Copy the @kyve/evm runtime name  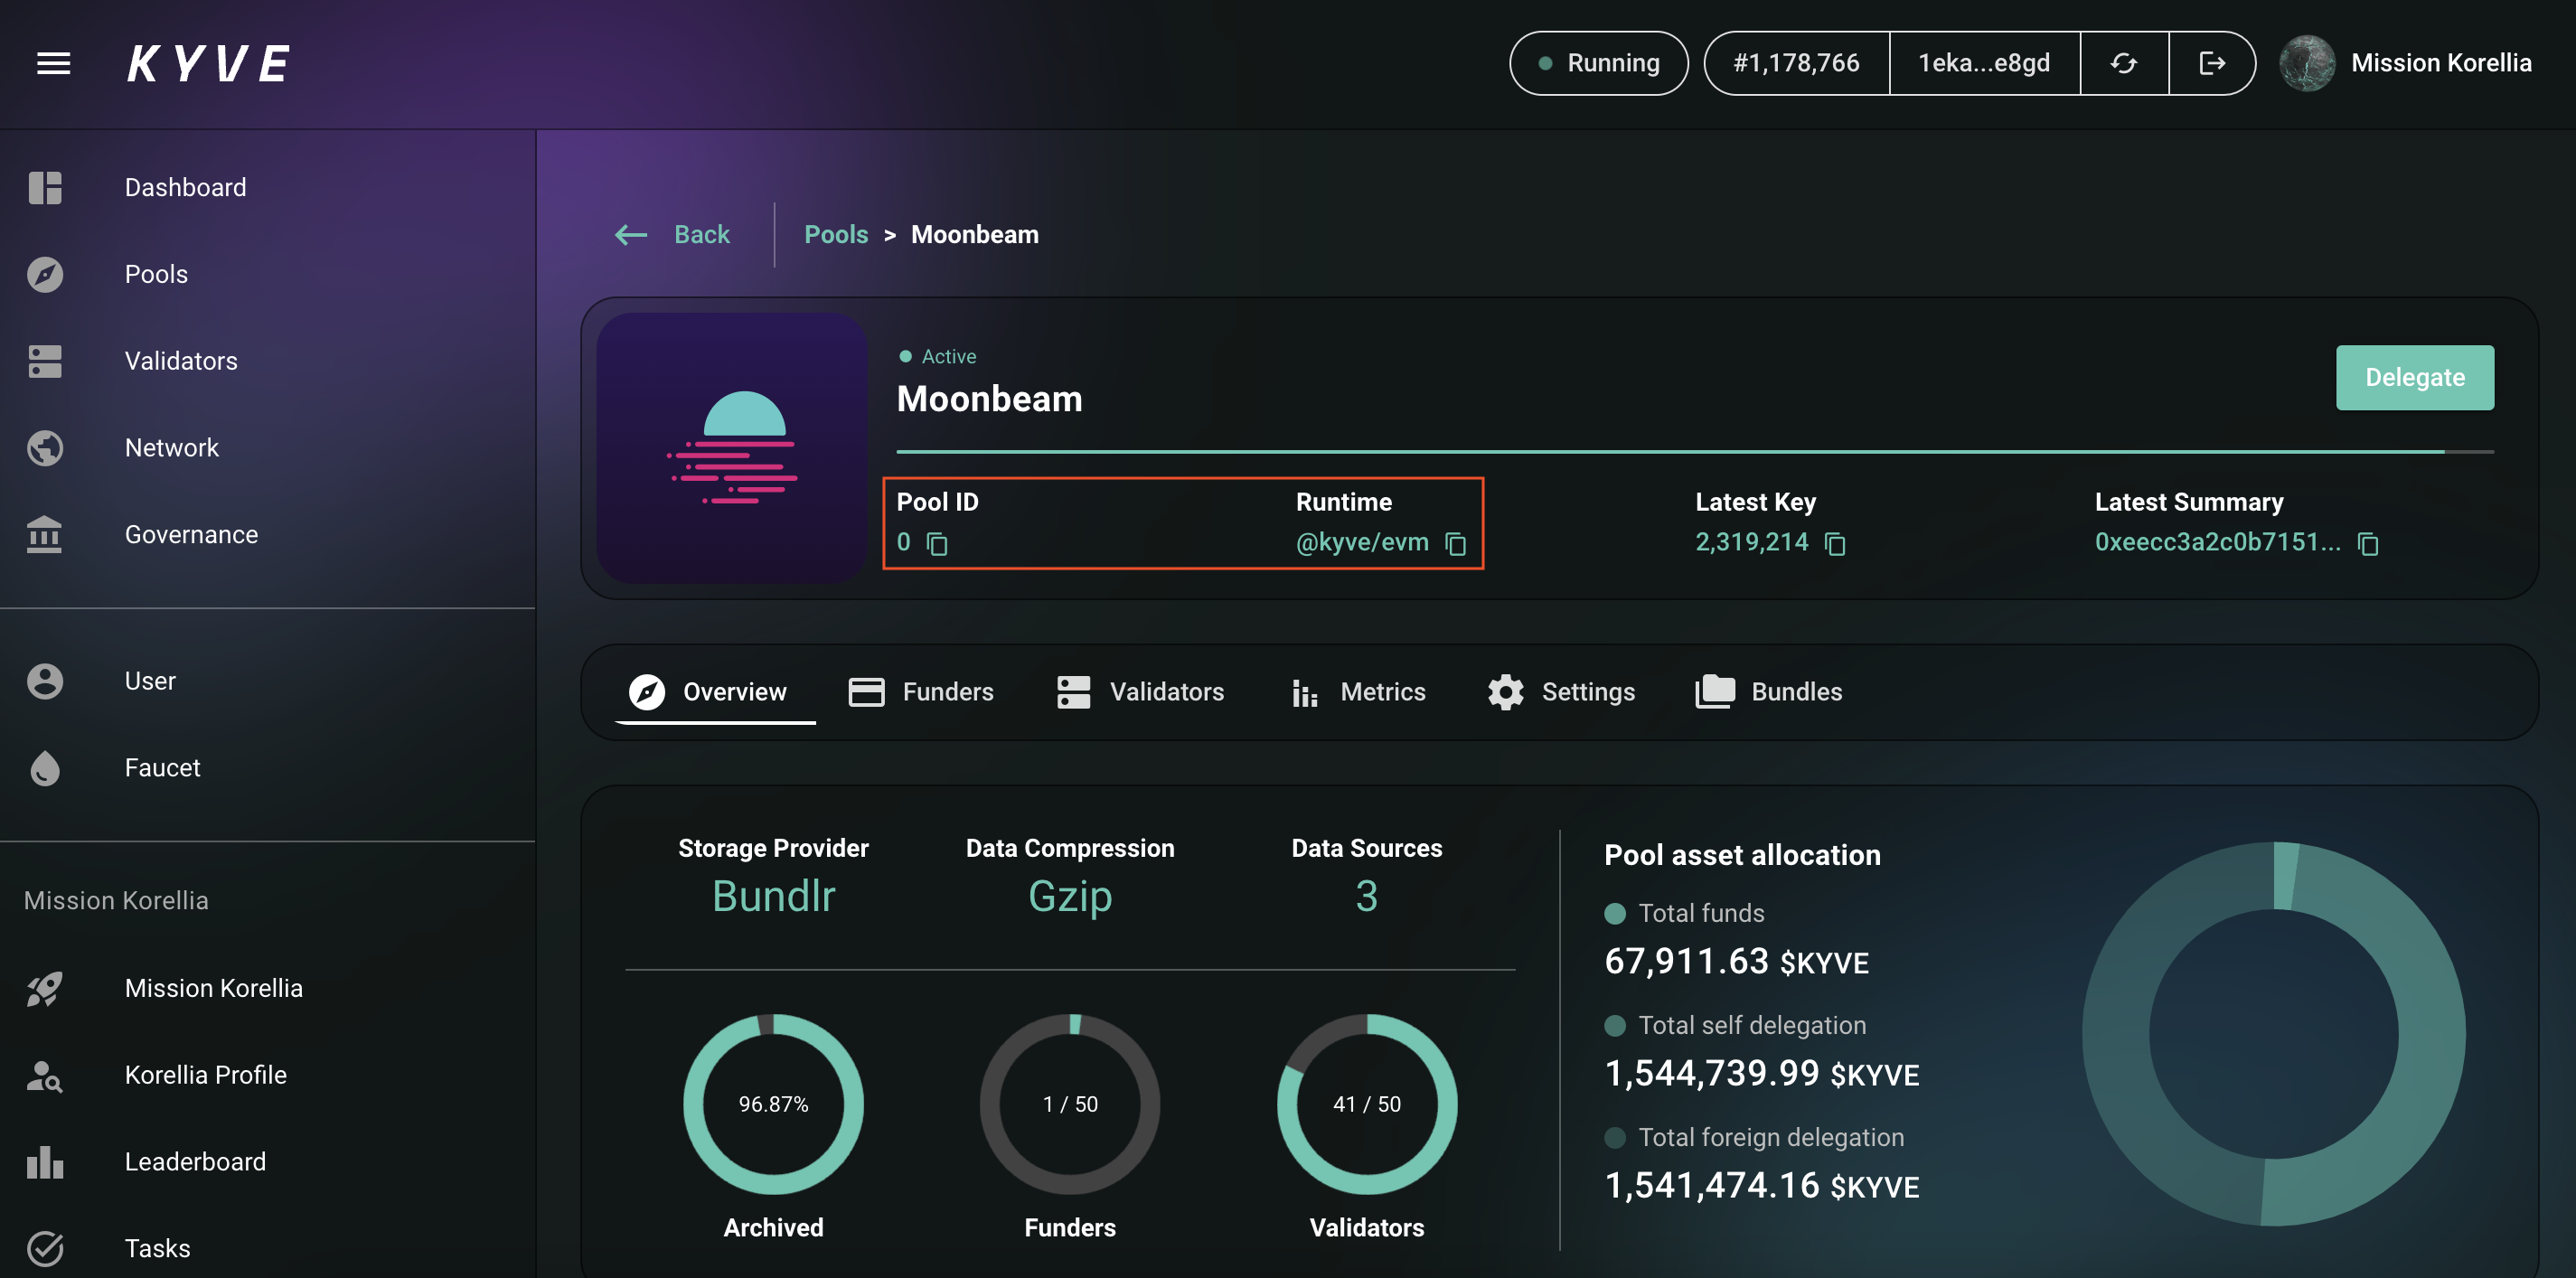1455,543
